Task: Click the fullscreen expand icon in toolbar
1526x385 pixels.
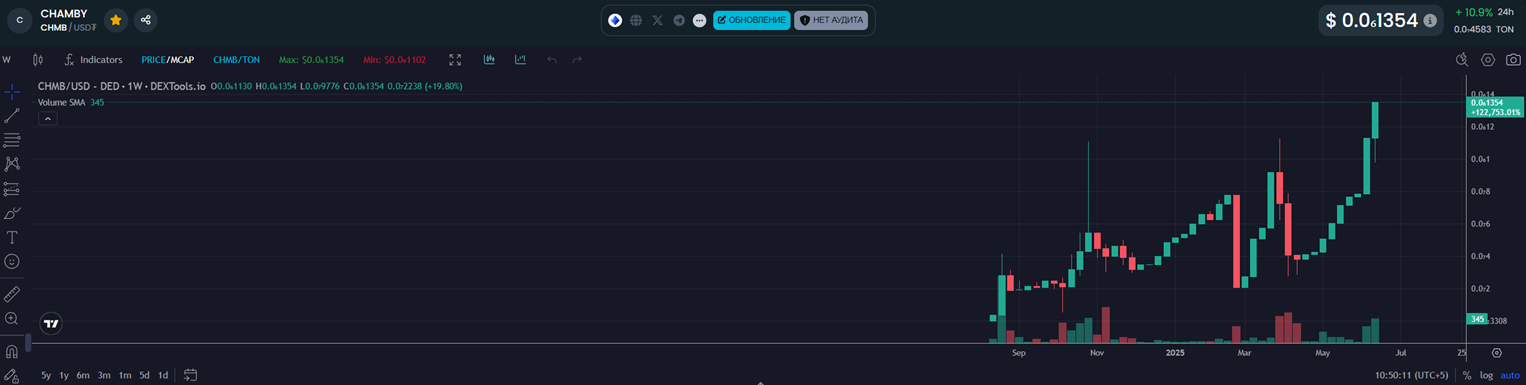Action: tap(455, 60)
